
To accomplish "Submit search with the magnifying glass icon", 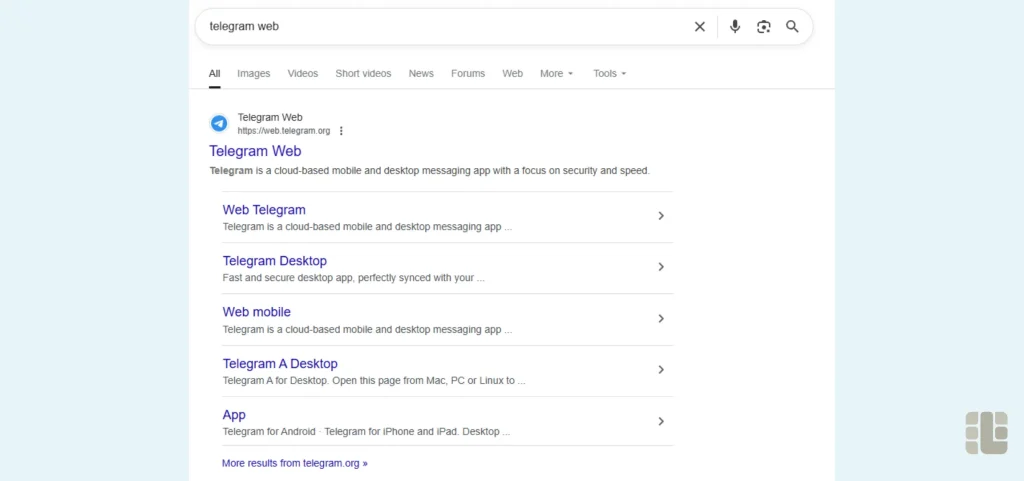I will click(x=792, y=27).
